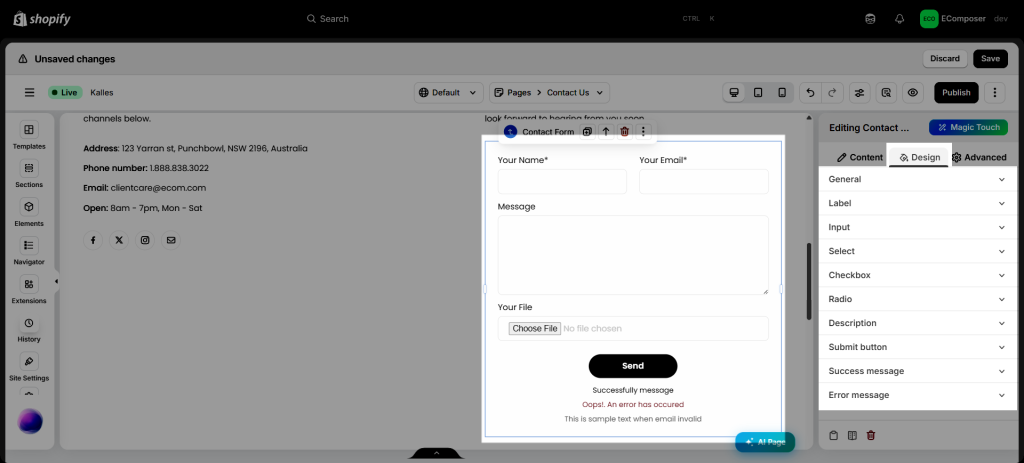Open the Default language dropdown

coord(449,93)
